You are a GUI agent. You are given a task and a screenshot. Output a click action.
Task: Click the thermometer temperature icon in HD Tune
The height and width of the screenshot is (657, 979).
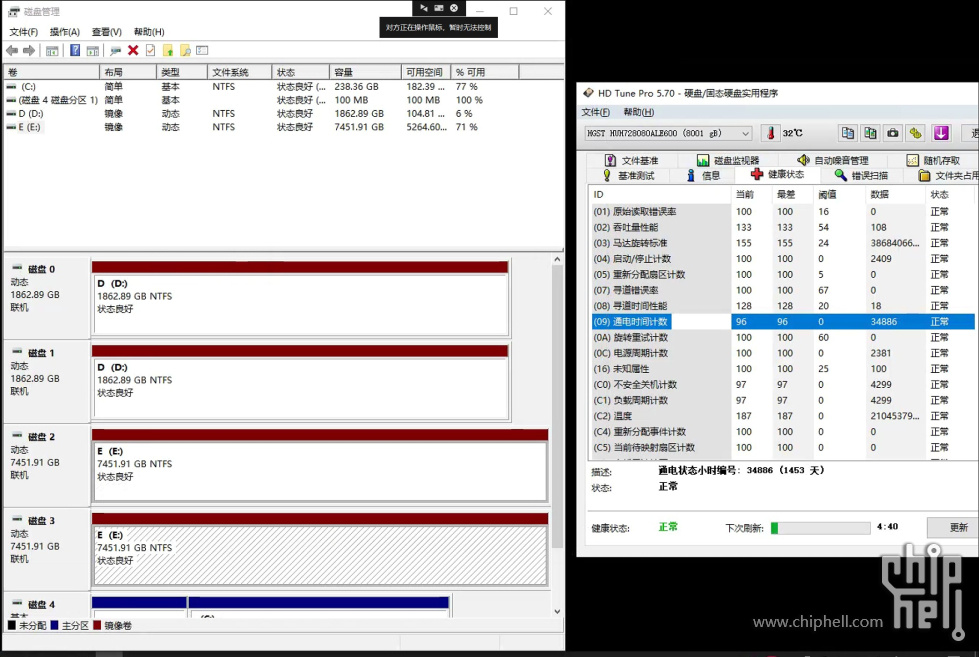(x=770, y=133)
